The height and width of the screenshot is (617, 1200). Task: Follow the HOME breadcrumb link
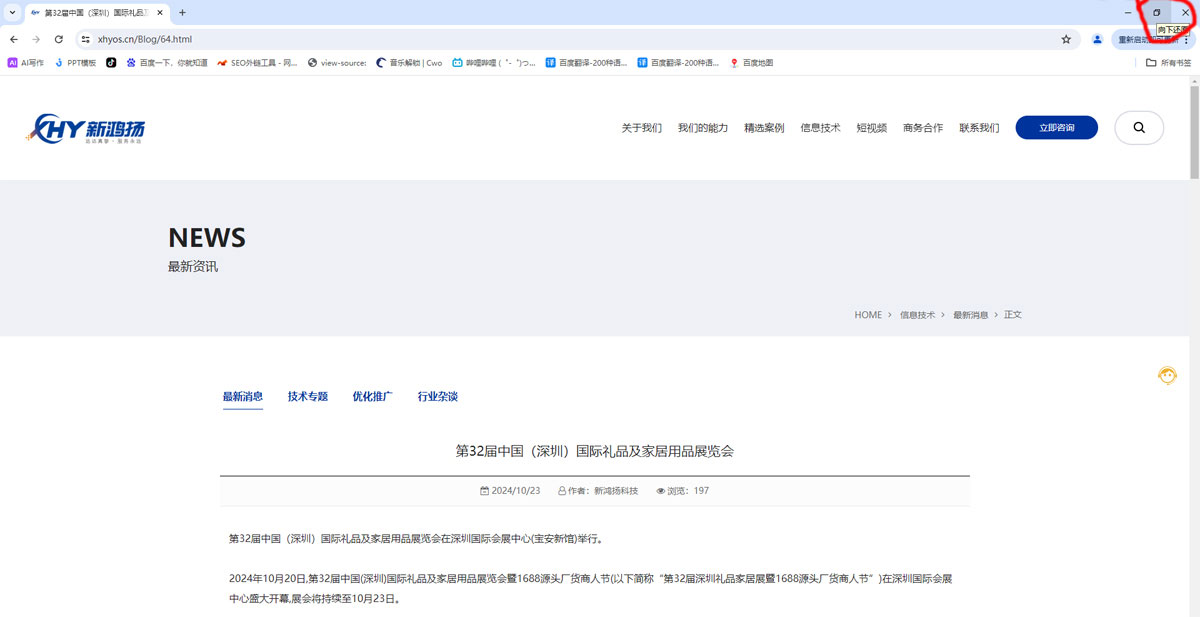[x=867, y=315]
